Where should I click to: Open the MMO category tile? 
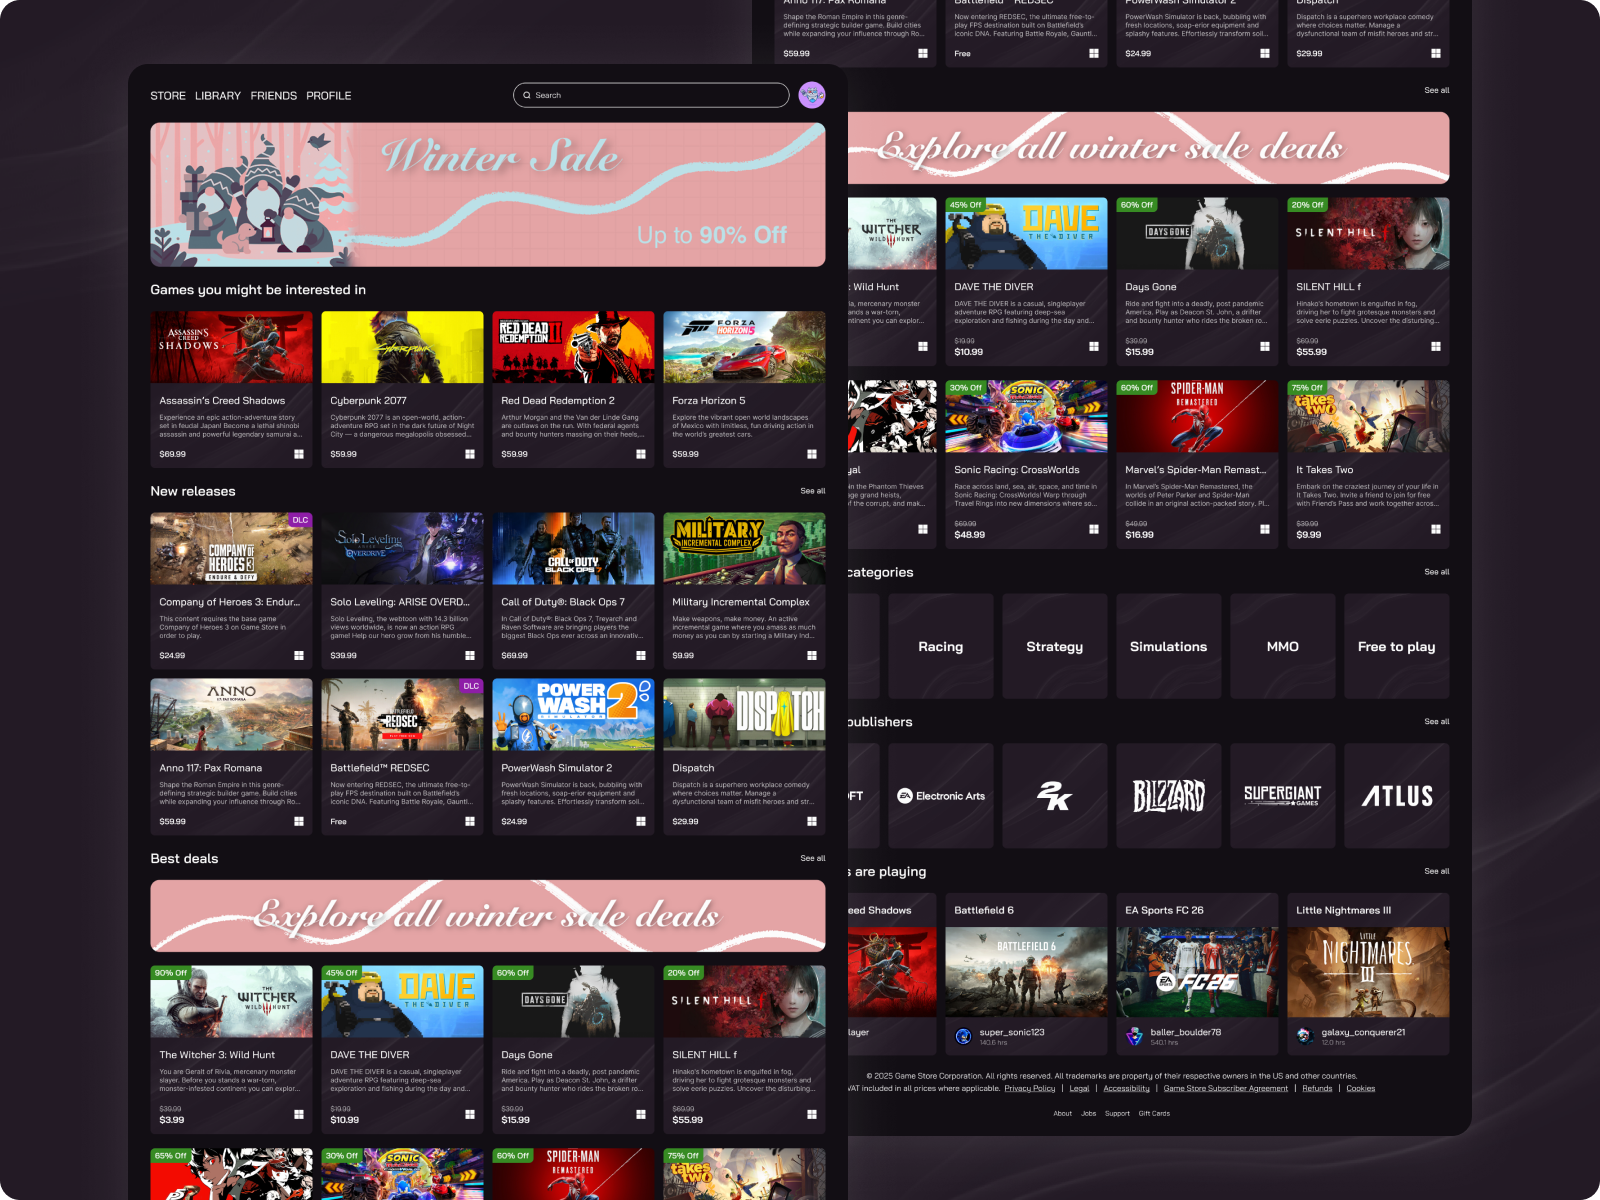[1283, 647]
